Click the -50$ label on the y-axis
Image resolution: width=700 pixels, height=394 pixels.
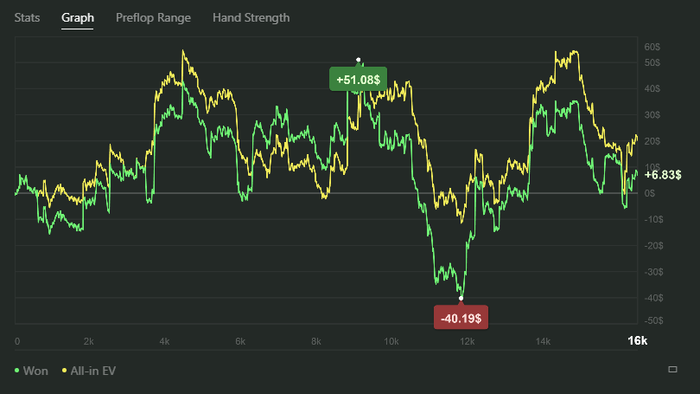[654, 320]
